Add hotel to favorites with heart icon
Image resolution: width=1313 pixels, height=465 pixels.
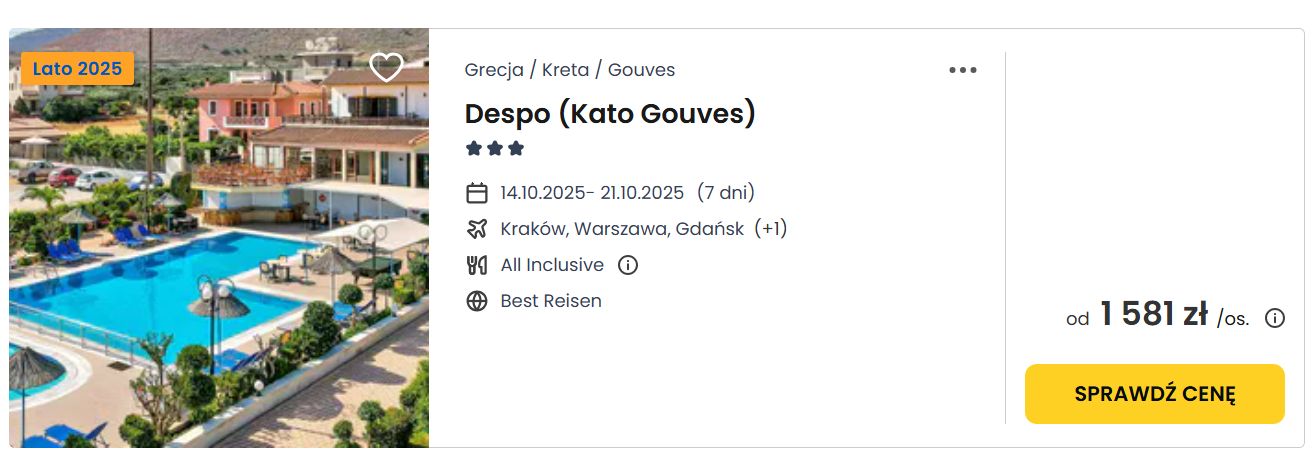click(386, 67)
